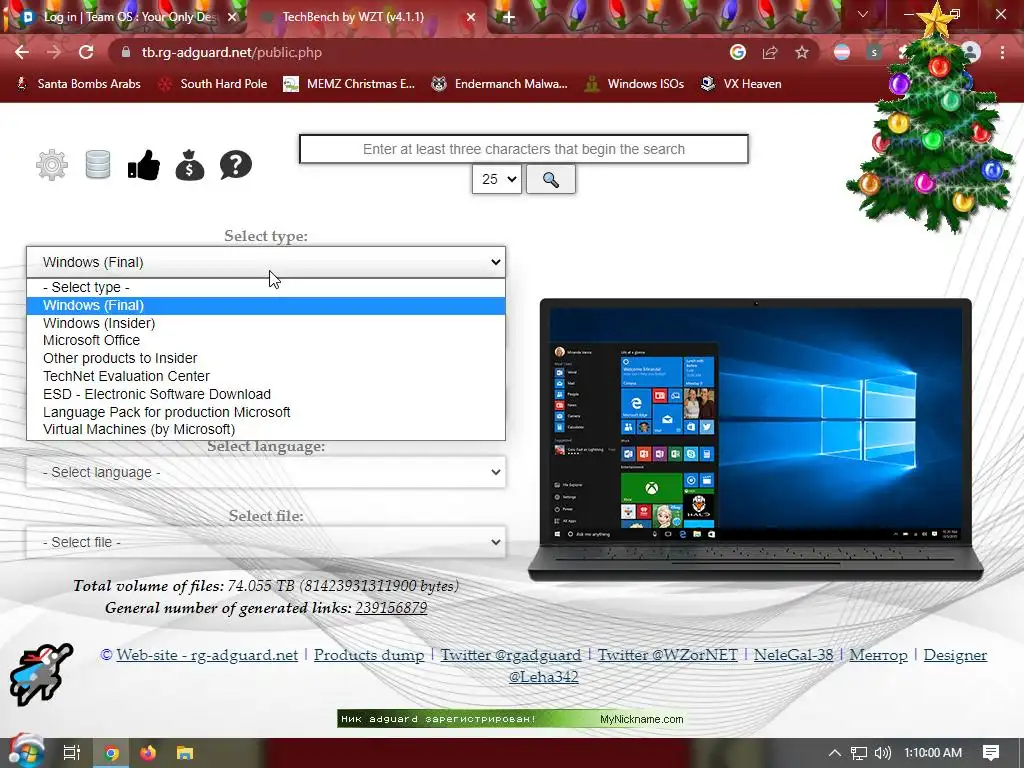The image size is (1024, 768).
Task: Click the gear settings icon
Action: pyautogui.click(x=52, y=165)
